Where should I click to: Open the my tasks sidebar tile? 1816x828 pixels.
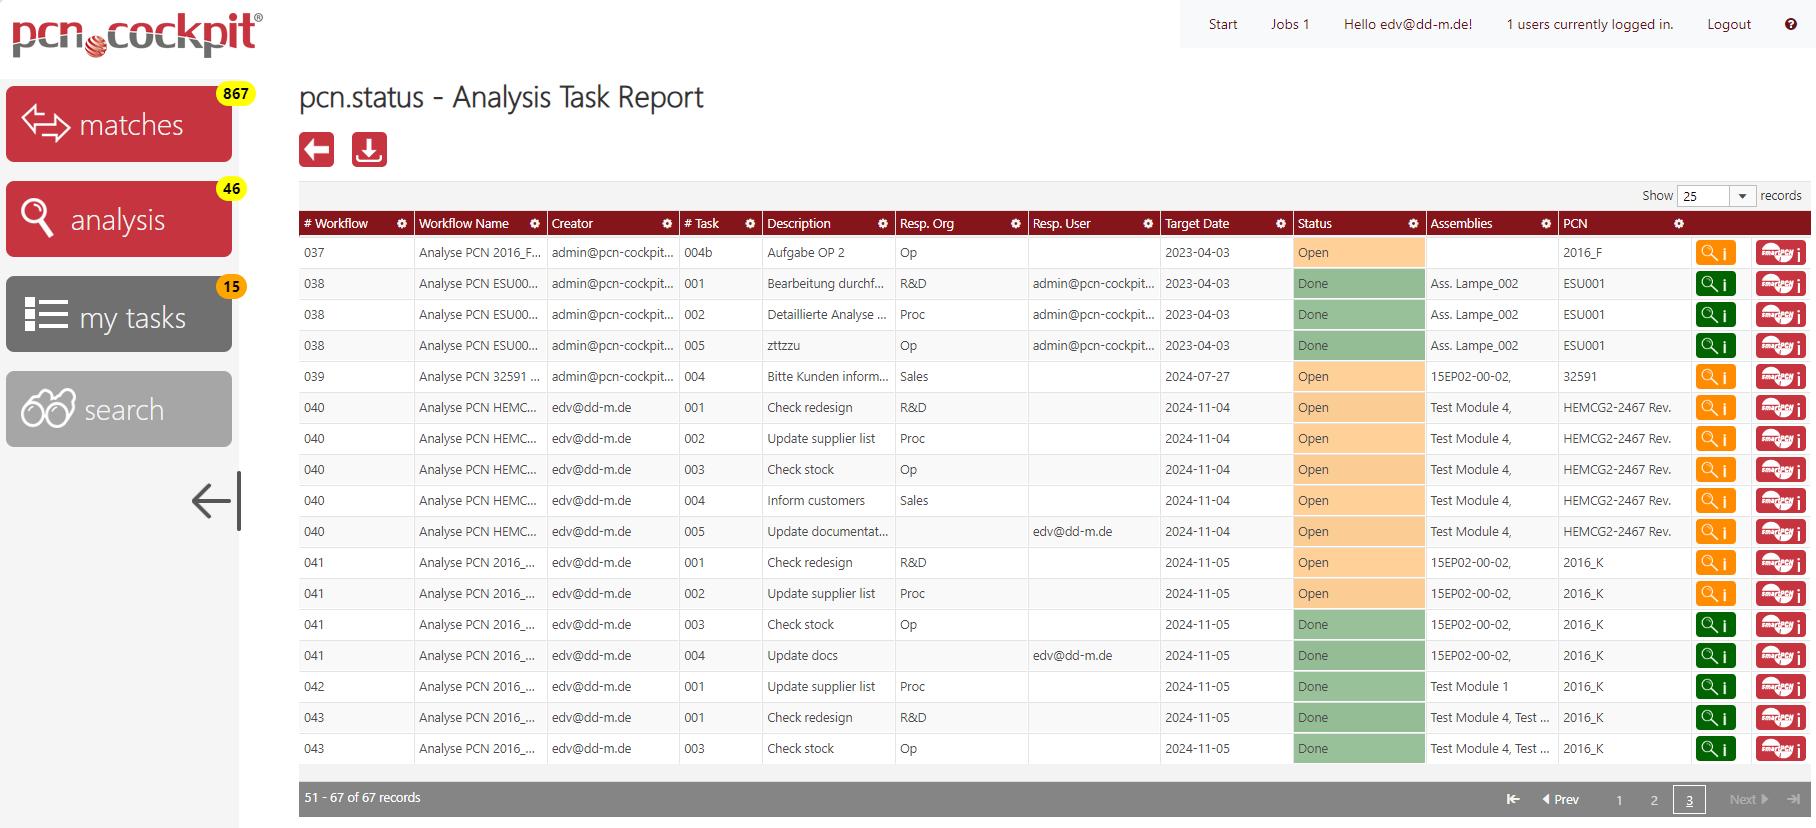click(x=119, y=314)
